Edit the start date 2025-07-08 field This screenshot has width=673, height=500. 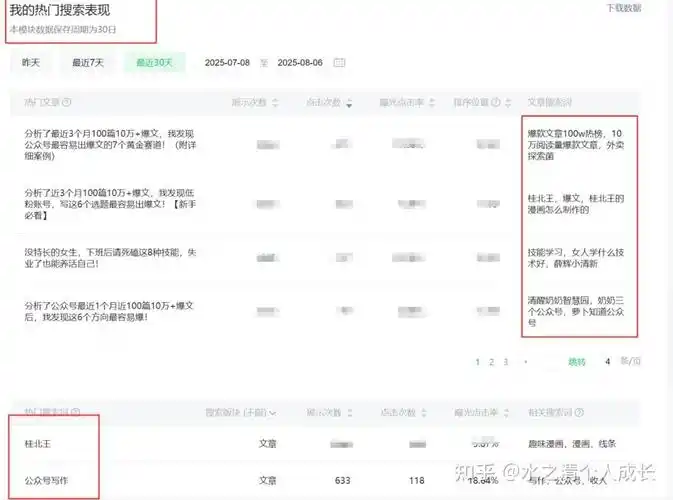pyautogui.click(x=227, y=63)
